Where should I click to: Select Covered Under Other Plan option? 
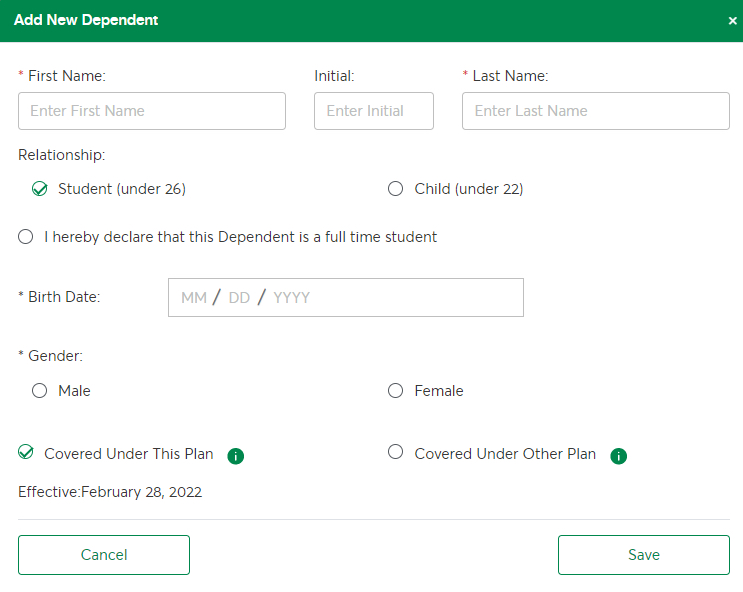pos(395,452)
